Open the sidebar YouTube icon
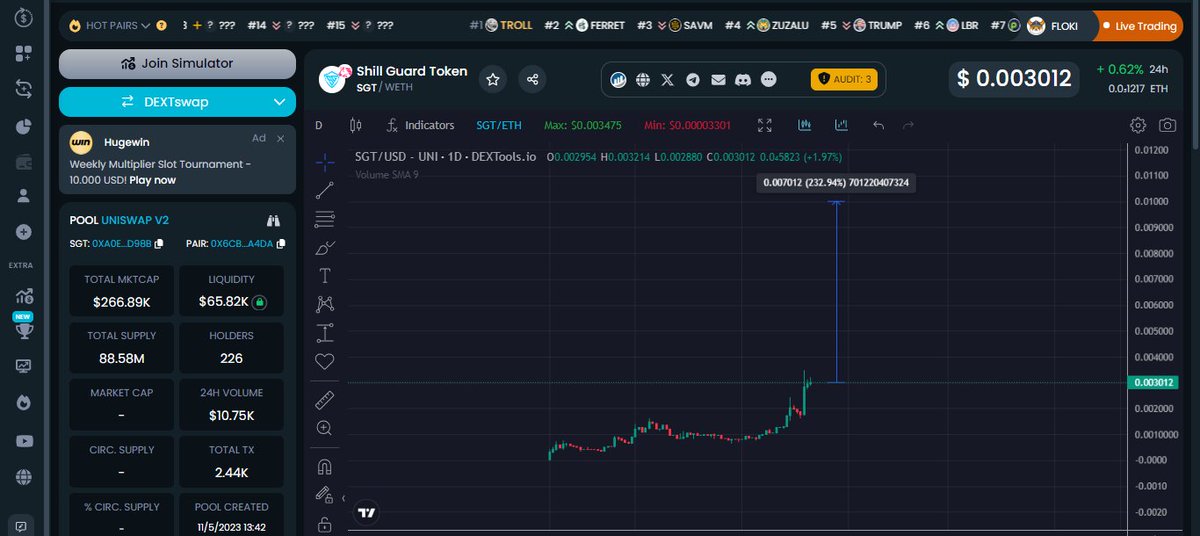Screen dimensions: 1200x536 tap(24, 441)
